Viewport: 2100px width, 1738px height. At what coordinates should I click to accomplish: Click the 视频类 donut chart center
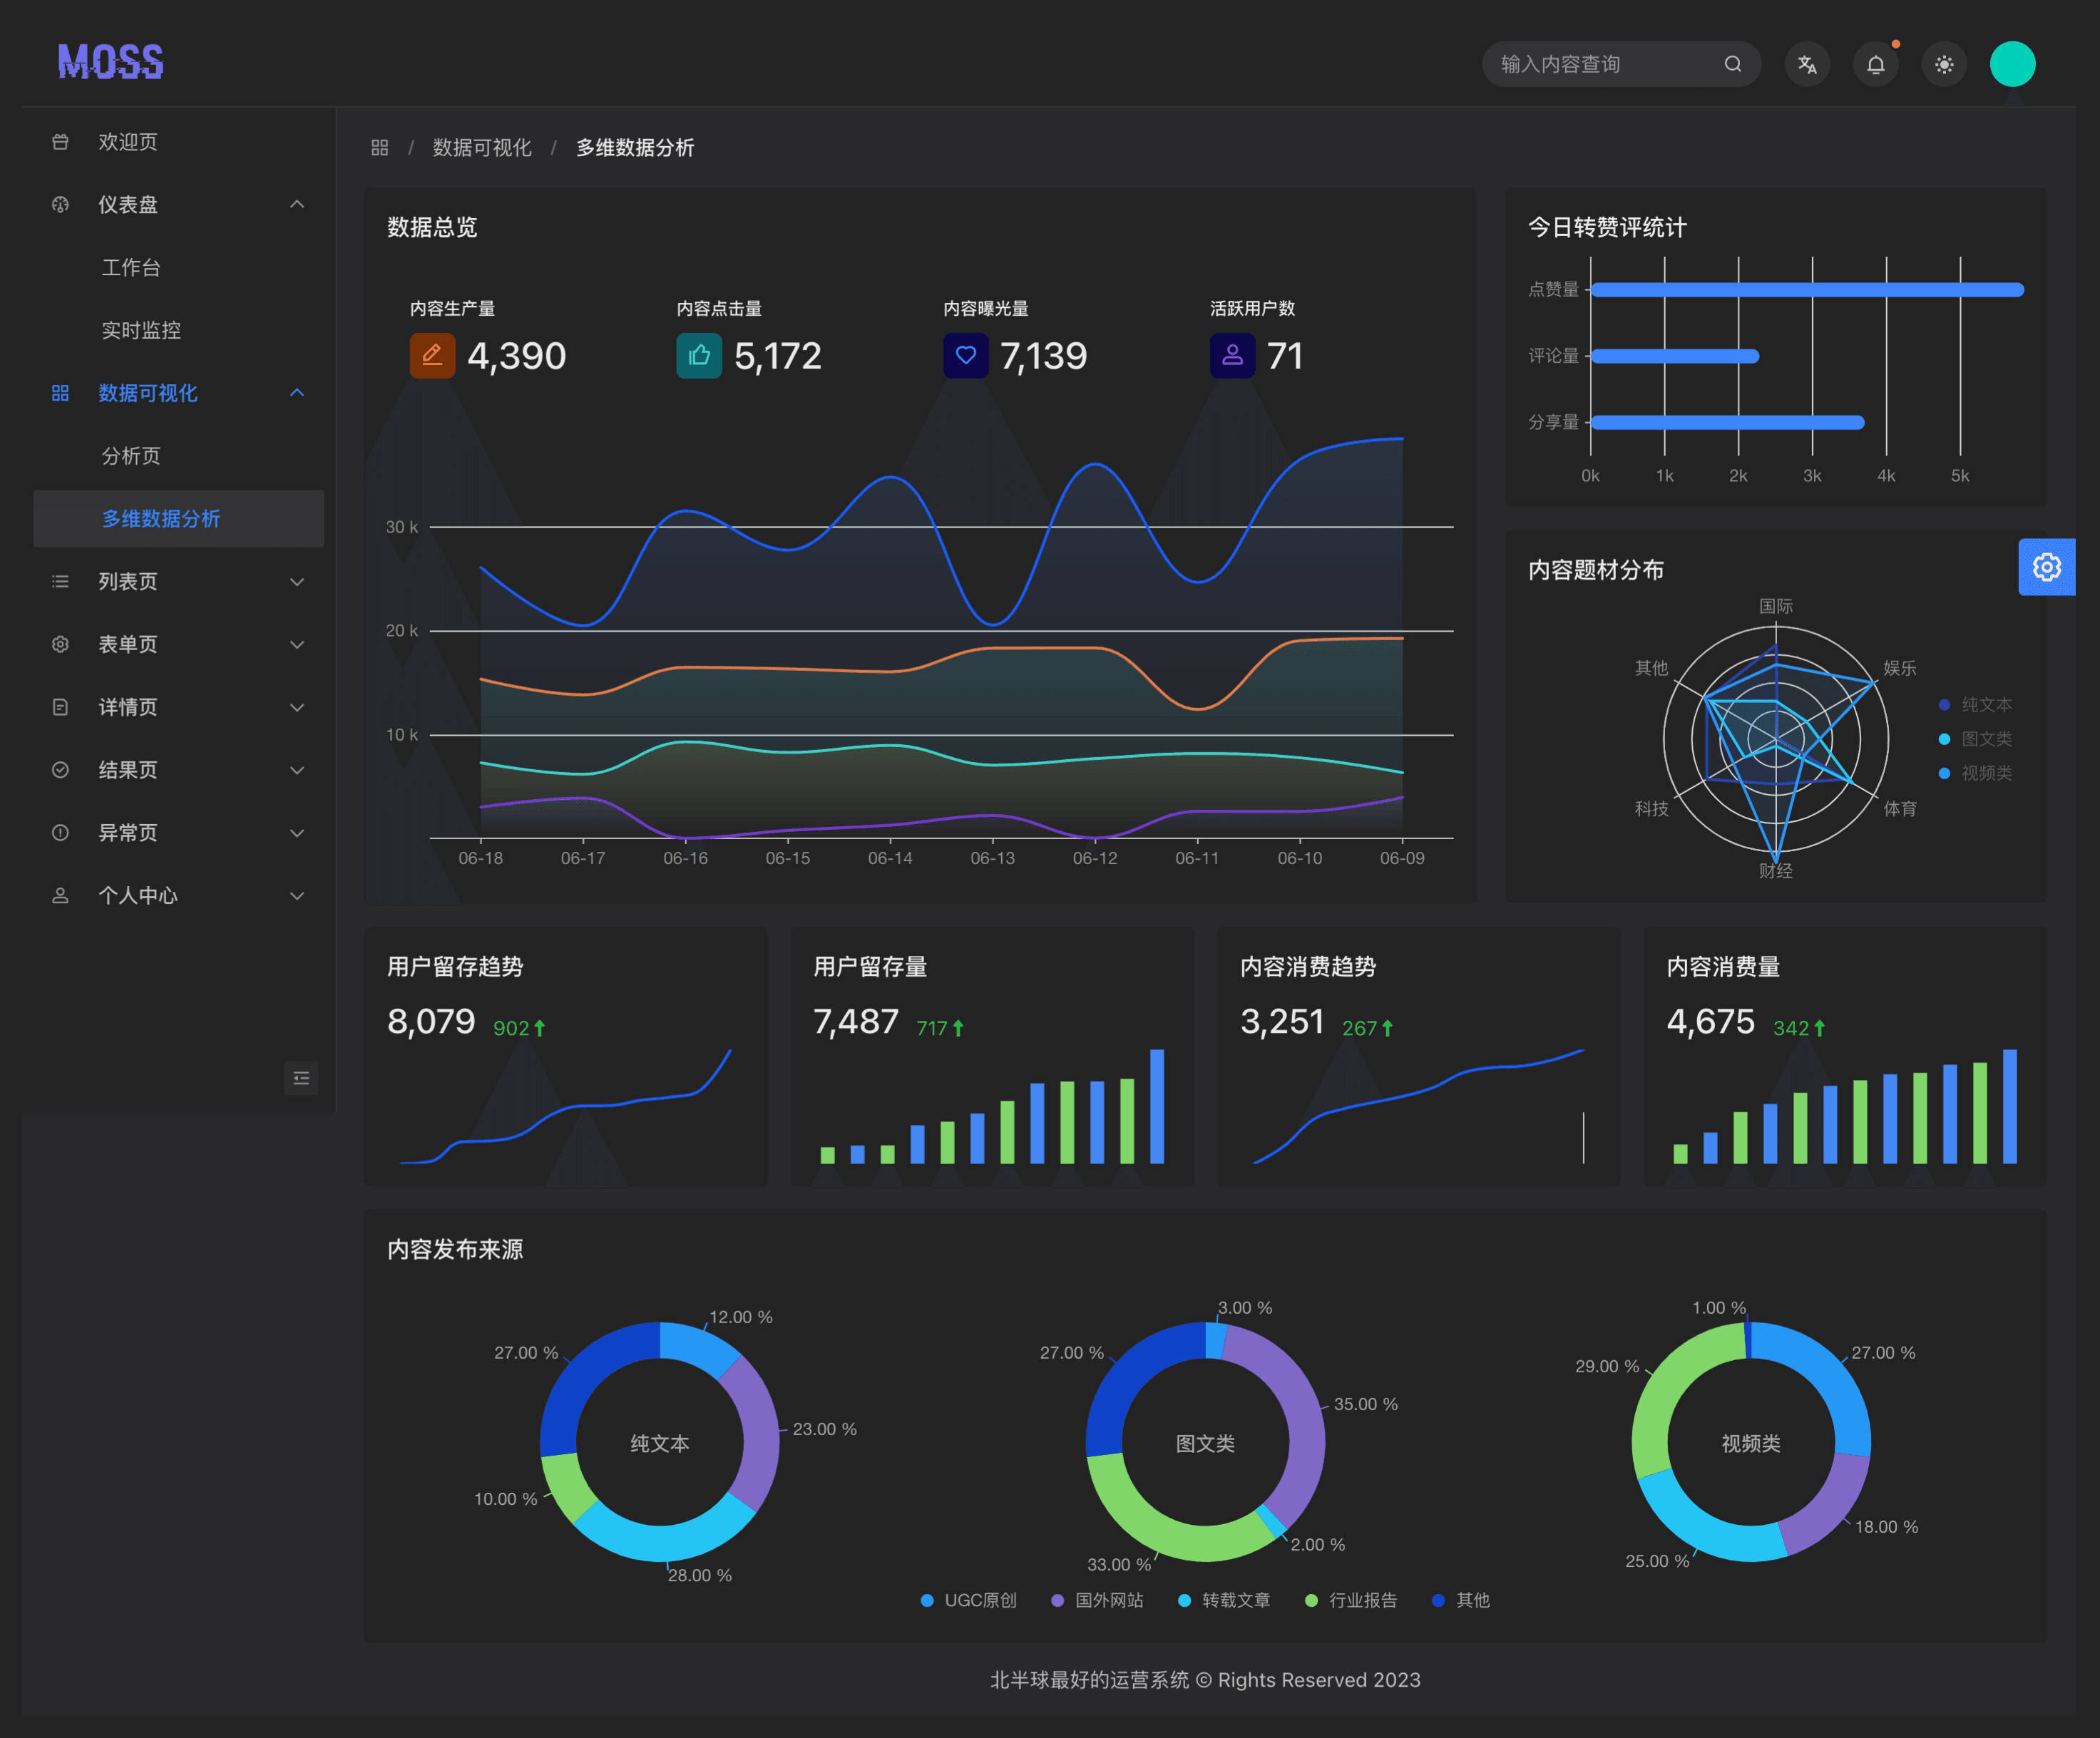[x=1751, y=1444]
